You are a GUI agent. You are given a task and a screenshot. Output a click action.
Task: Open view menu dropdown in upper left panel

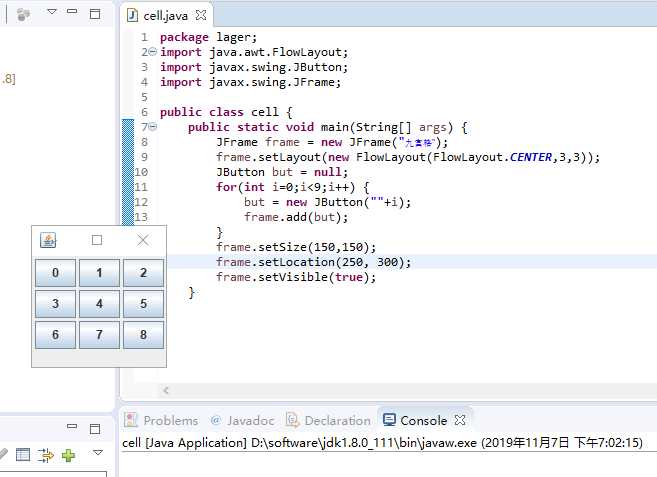click(52, 12)
